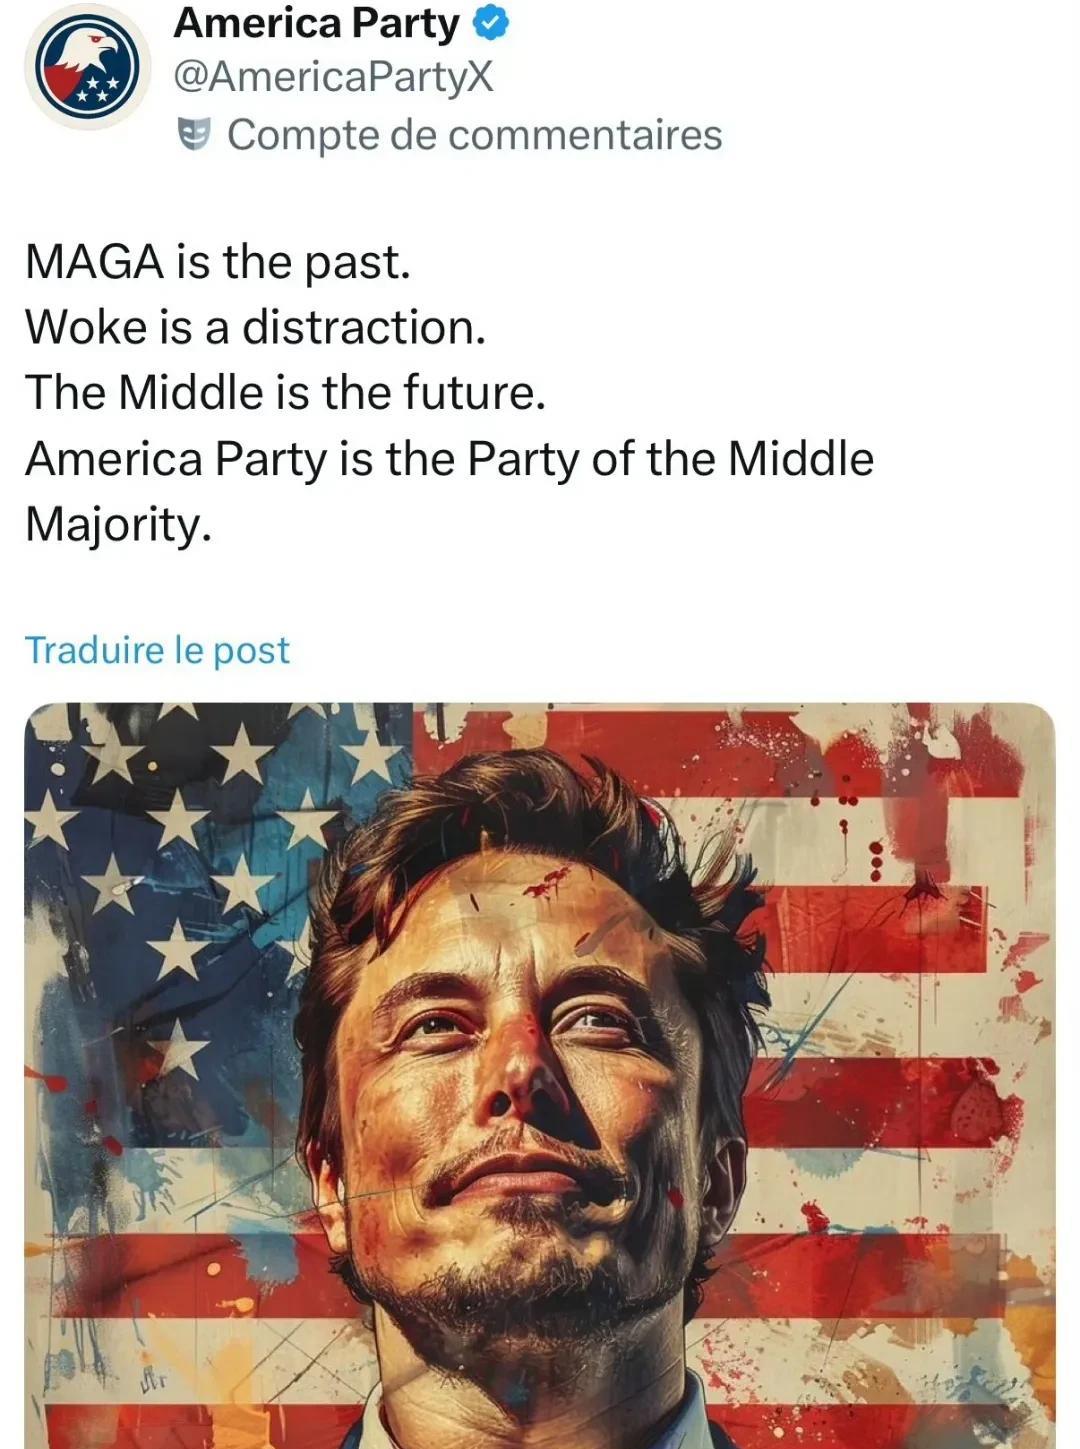The image size is (1080, 1449).
Task: Click the sentence about Party of the Middle
Action: coord(449,459)
